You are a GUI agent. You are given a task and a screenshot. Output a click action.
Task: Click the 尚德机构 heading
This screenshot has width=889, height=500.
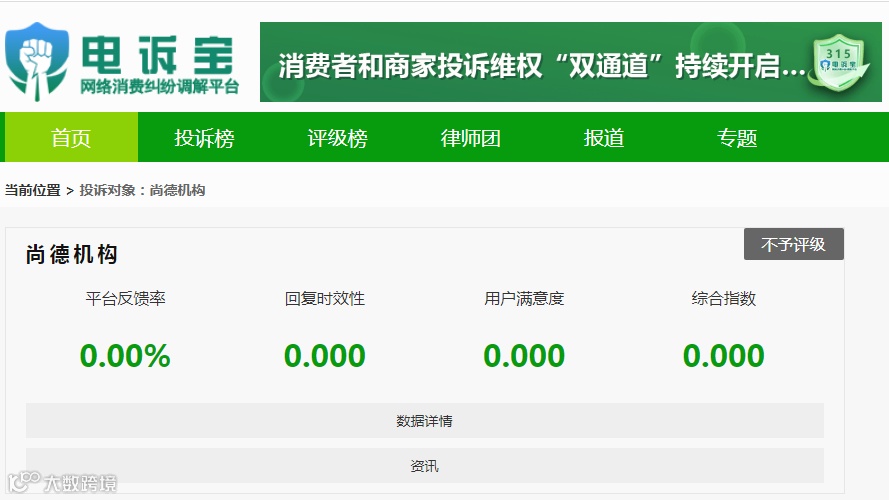pos(72,255)
